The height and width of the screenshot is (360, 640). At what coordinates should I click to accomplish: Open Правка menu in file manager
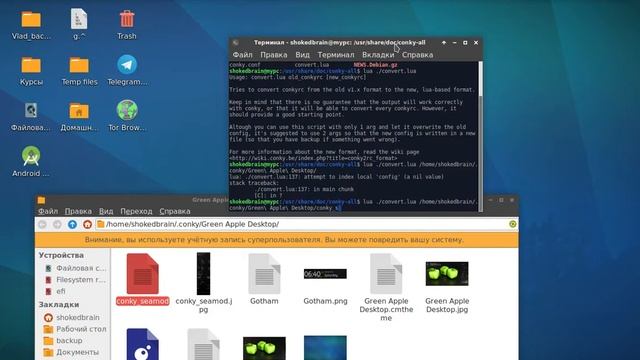coord(78,211)
